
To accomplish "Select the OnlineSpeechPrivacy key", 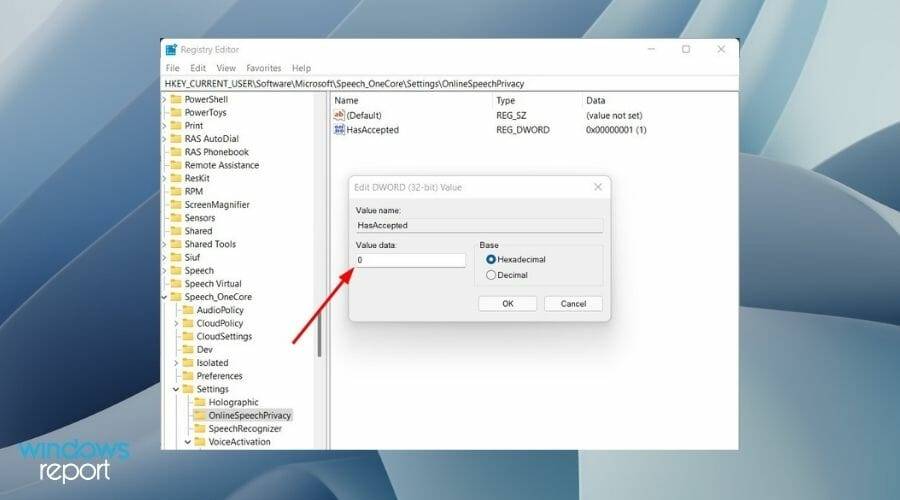I will coord(249,416).
